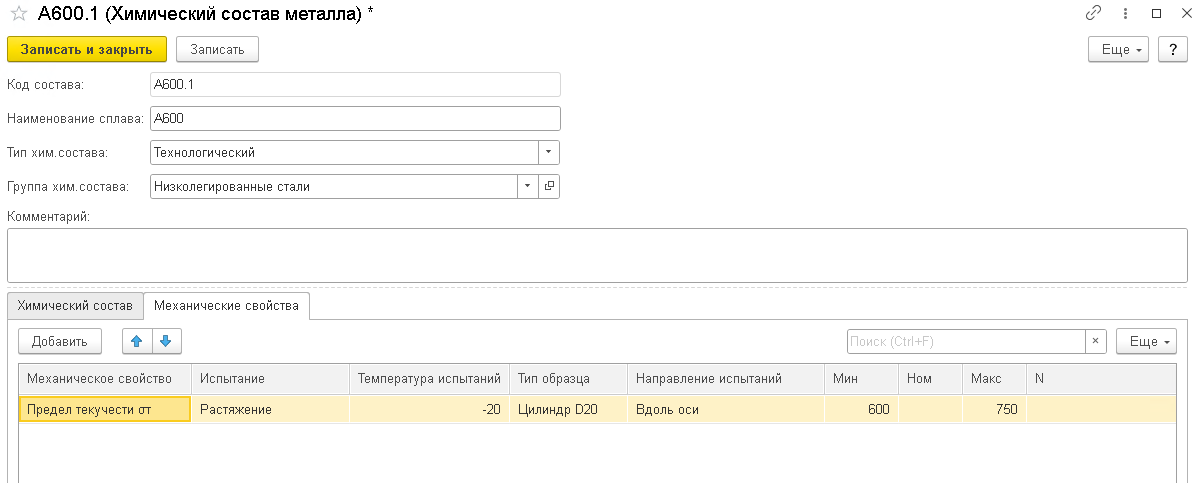The width and height of the screenshot is (1200, 483).
Task: Select the Мин value 600
Action: 861,409
